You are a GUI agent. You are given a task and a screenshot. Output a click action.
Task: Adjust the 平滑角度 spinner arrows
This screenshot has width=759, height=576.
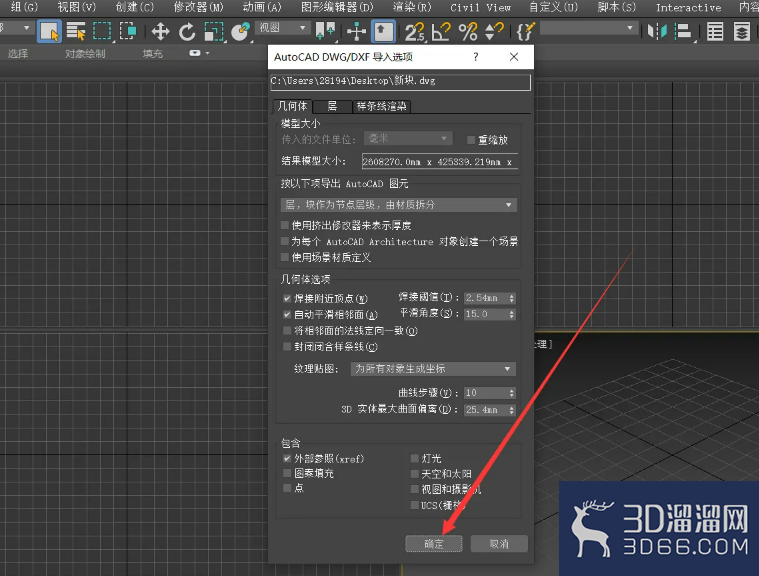click(512, 314)
